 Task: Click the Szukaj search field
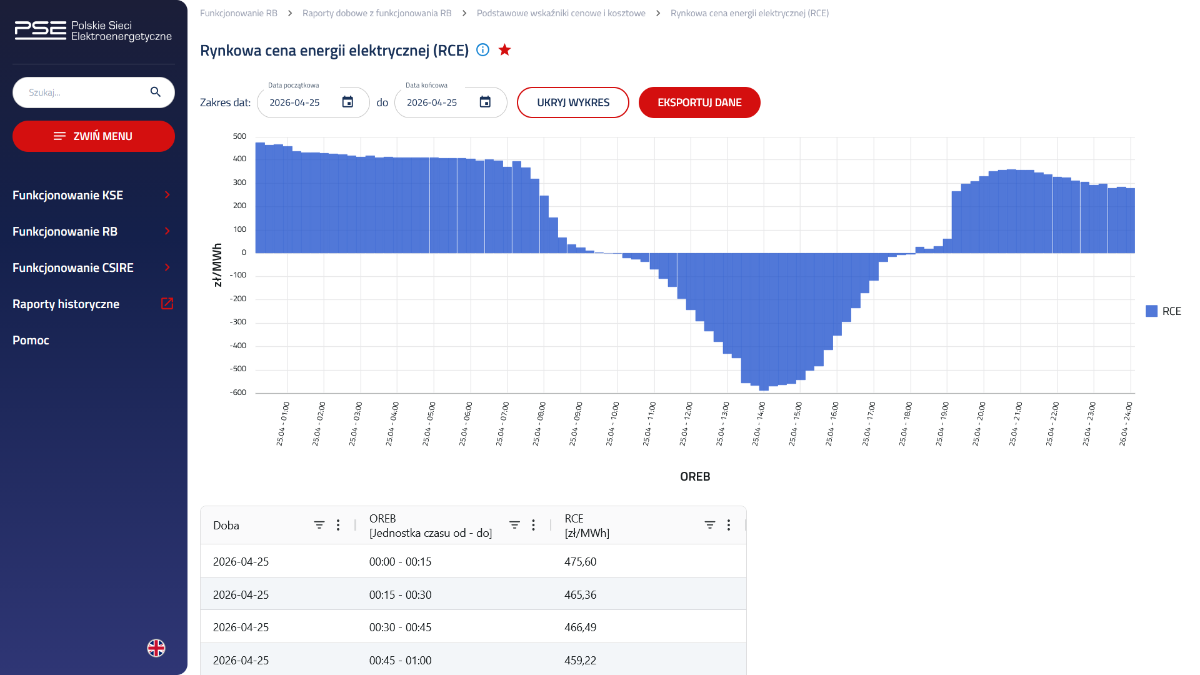[x=80, y=92]
